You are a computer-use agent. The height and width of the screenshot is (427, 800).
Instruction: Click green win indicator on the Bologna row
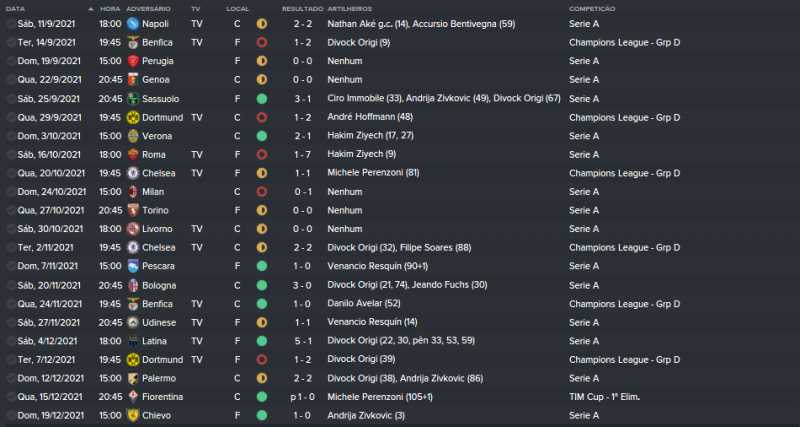click(262, 286)
